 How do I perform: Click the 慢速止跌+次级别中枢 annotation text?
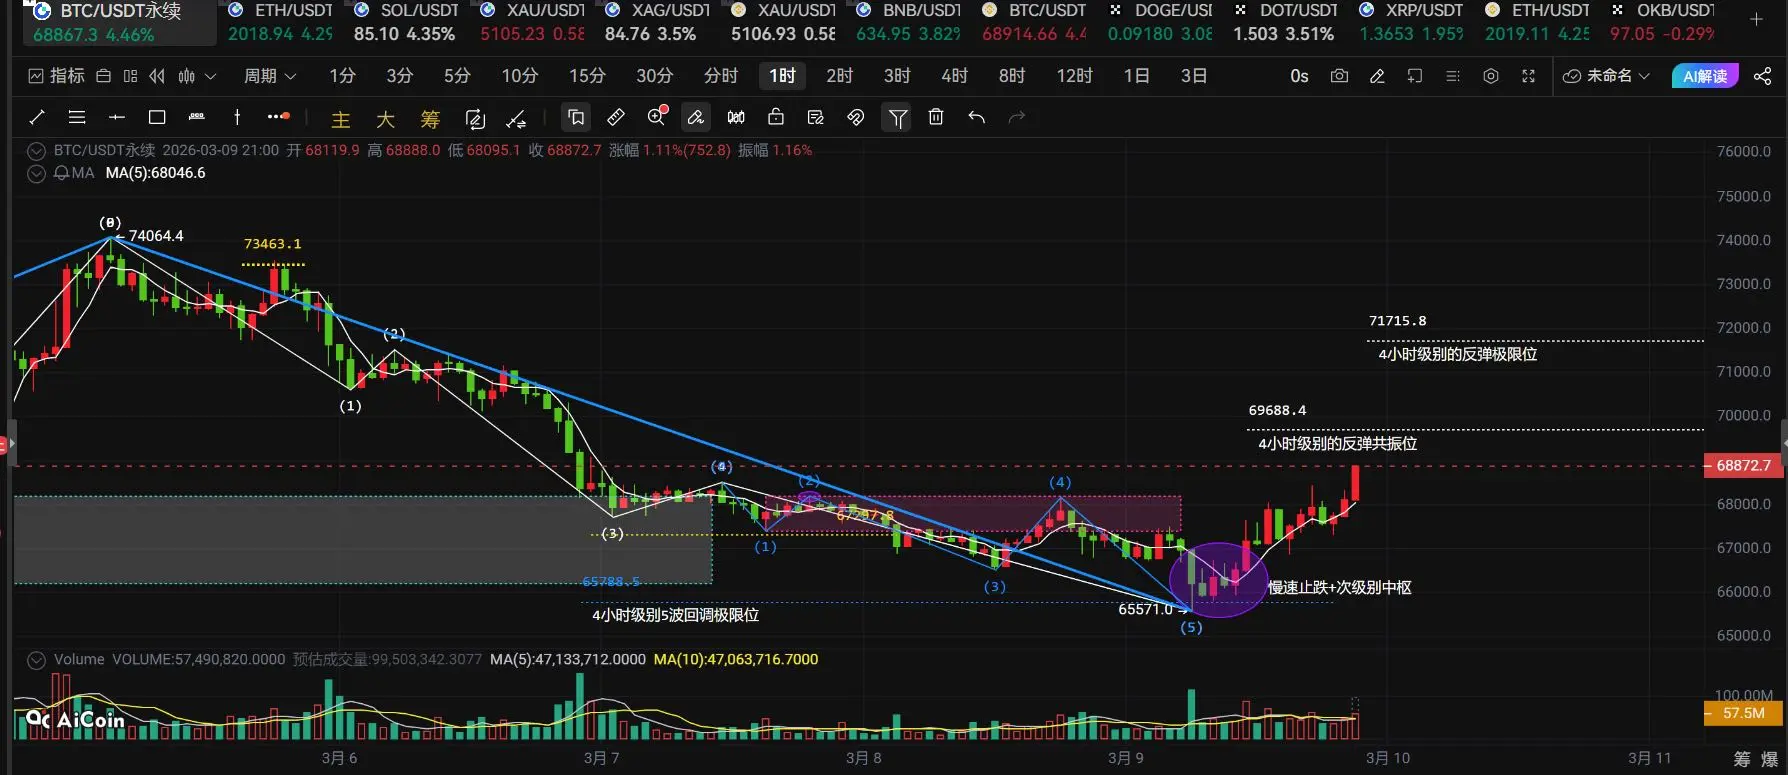point(1339,587)
